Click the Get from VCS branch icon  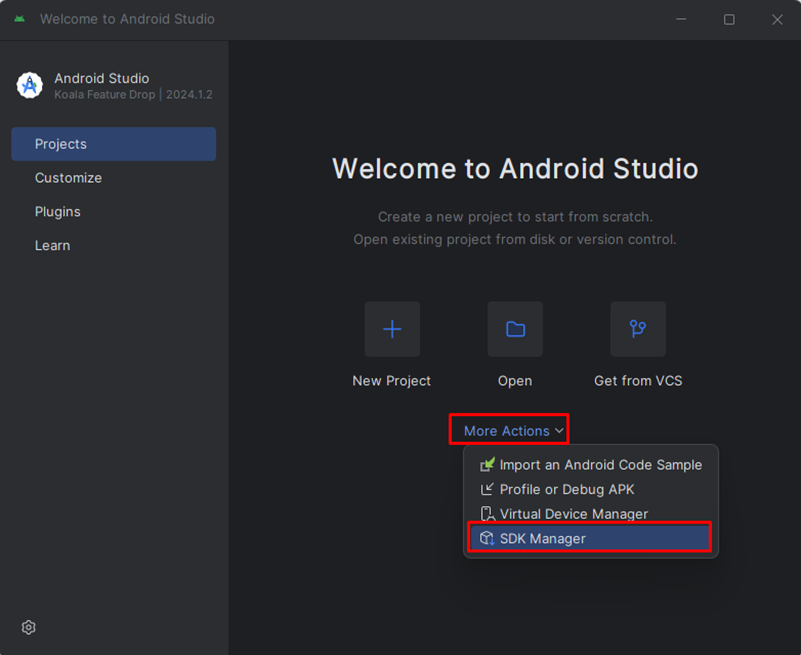638,329
